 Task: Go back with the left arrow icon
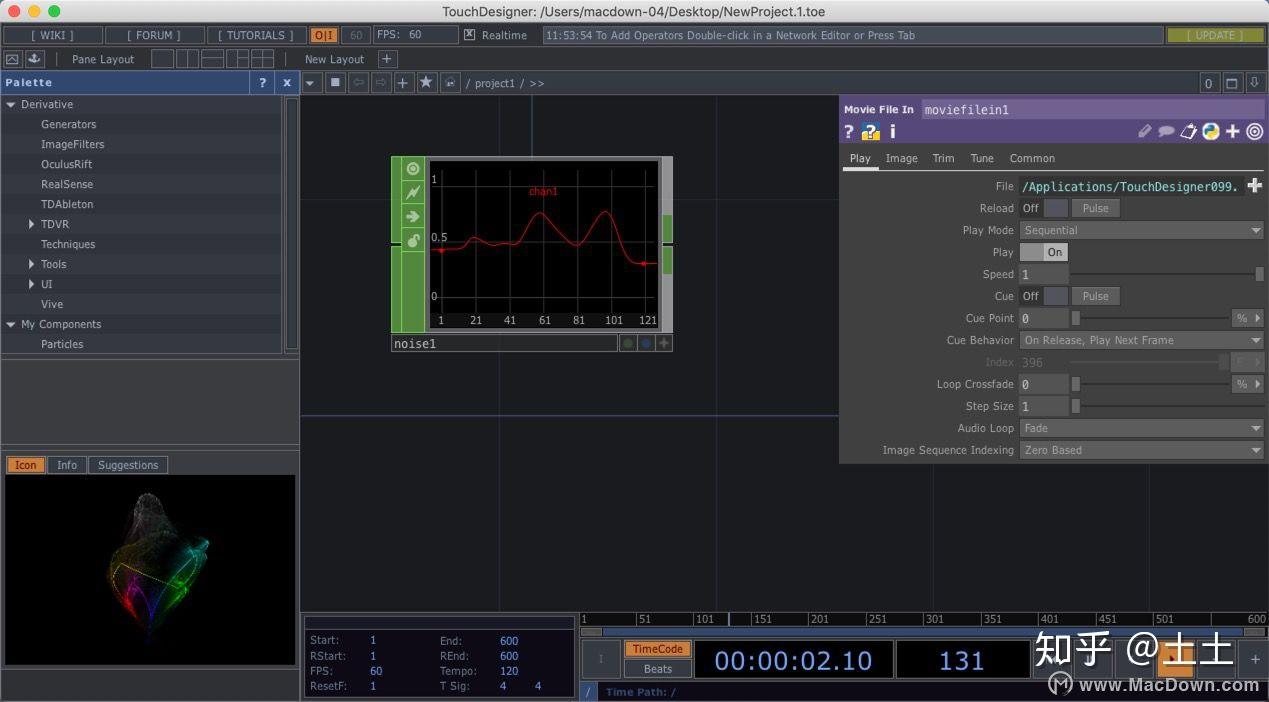[358, 82]
